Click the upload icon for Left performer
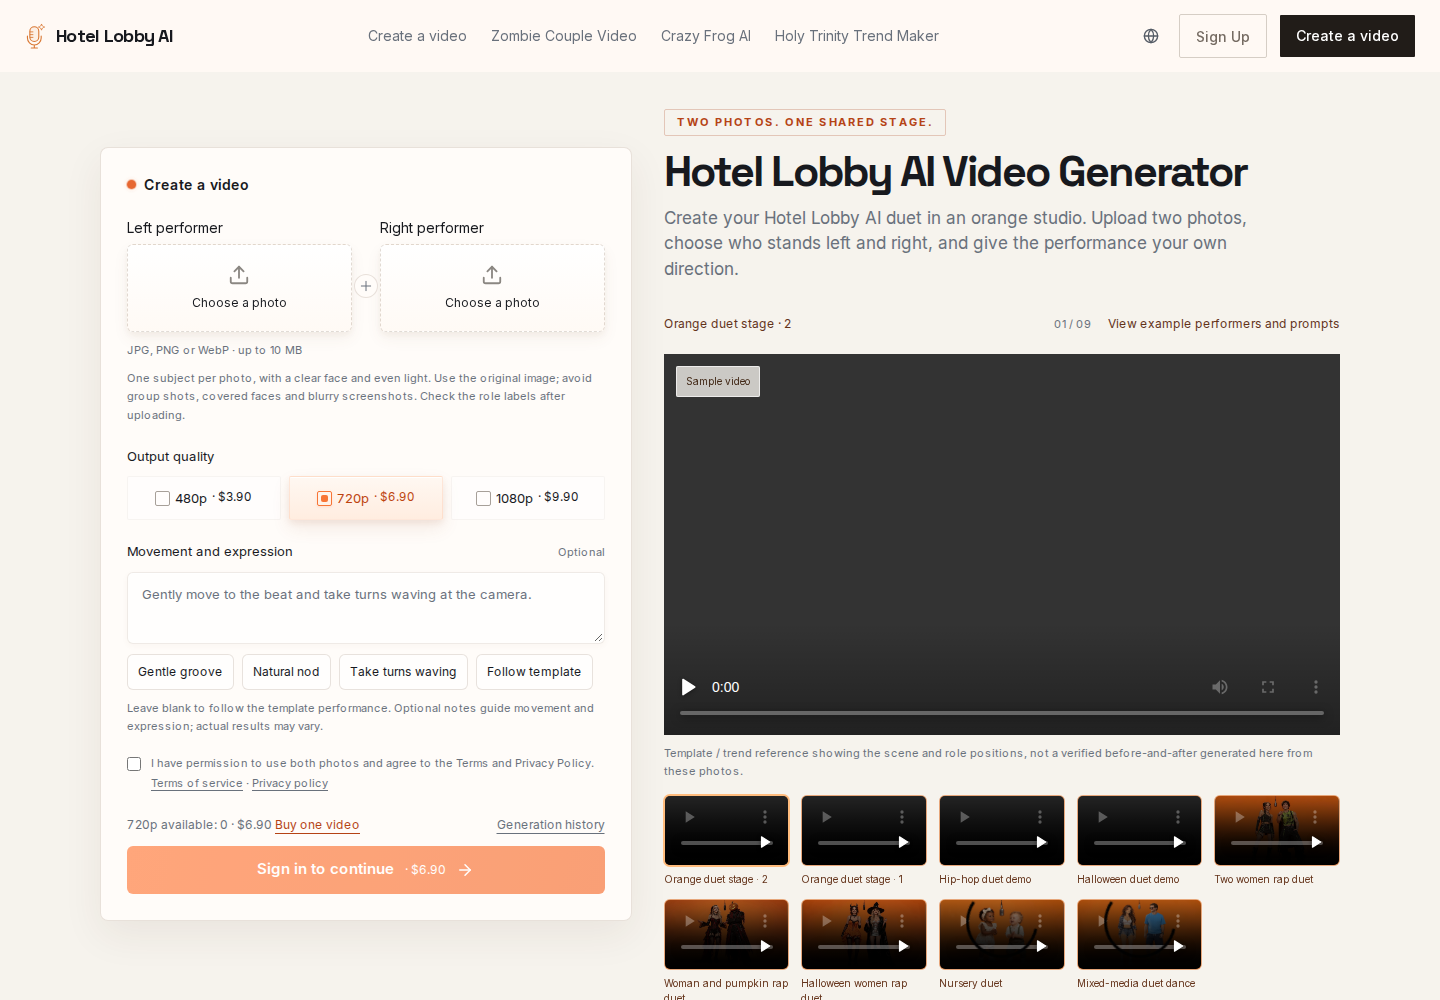 pyautogui.click(x=239, y=275)
